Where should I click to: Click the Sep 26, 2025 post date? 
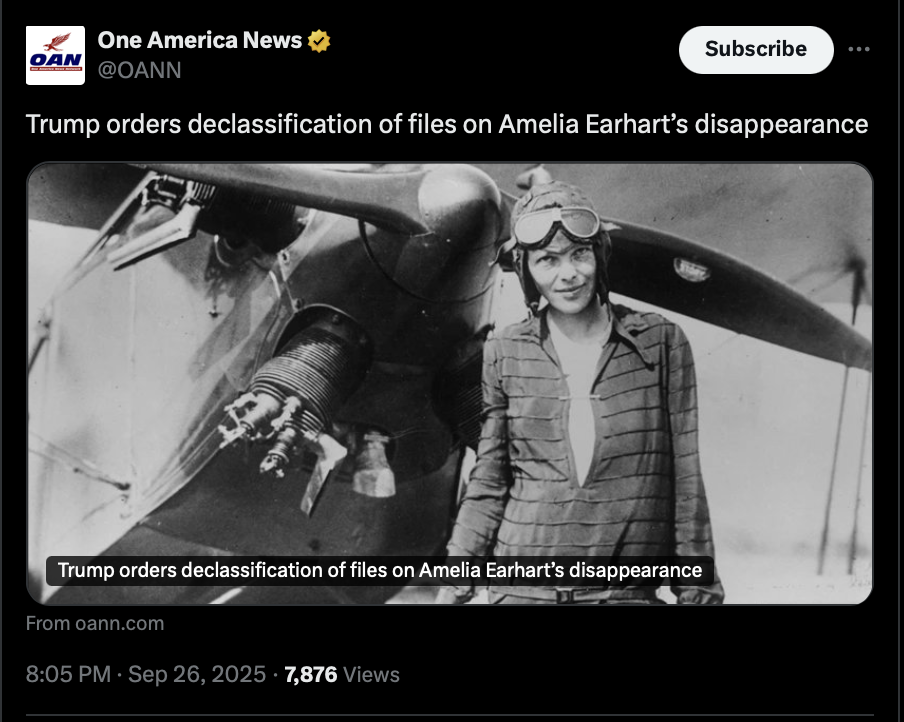click(198, 674)
